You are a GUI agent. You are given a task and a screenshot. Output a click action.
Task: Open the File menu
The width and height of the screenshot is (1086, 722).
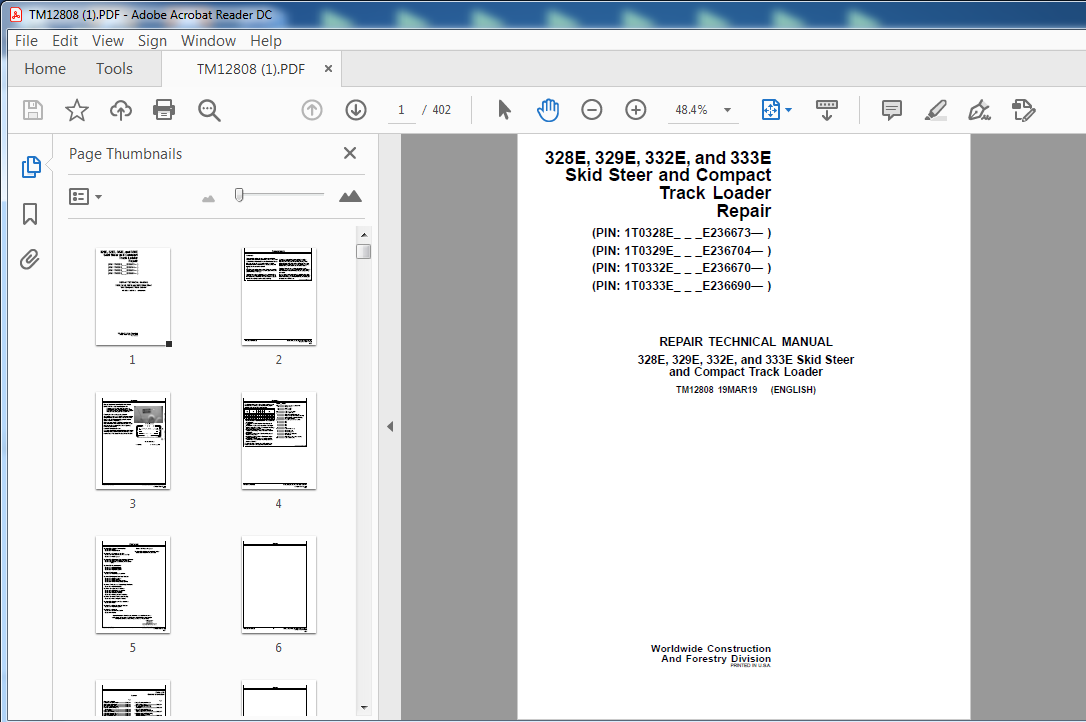tap(26, 41)
